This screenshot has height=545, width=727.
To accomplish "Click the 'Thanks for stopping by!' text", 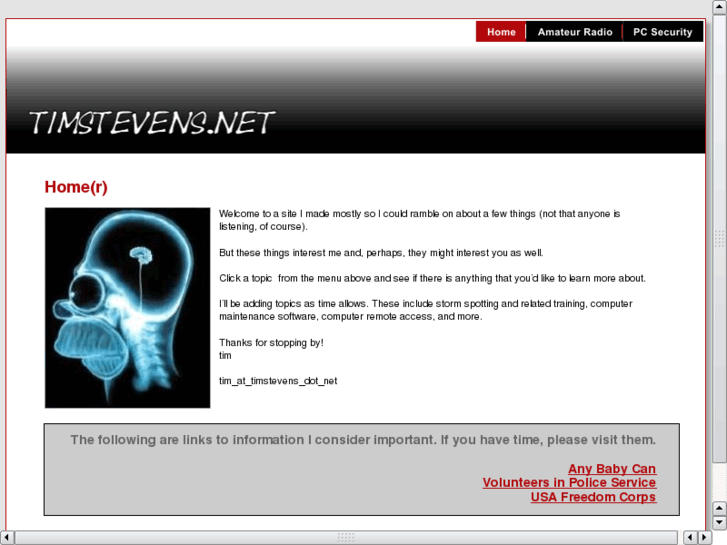I will (271, 343).
